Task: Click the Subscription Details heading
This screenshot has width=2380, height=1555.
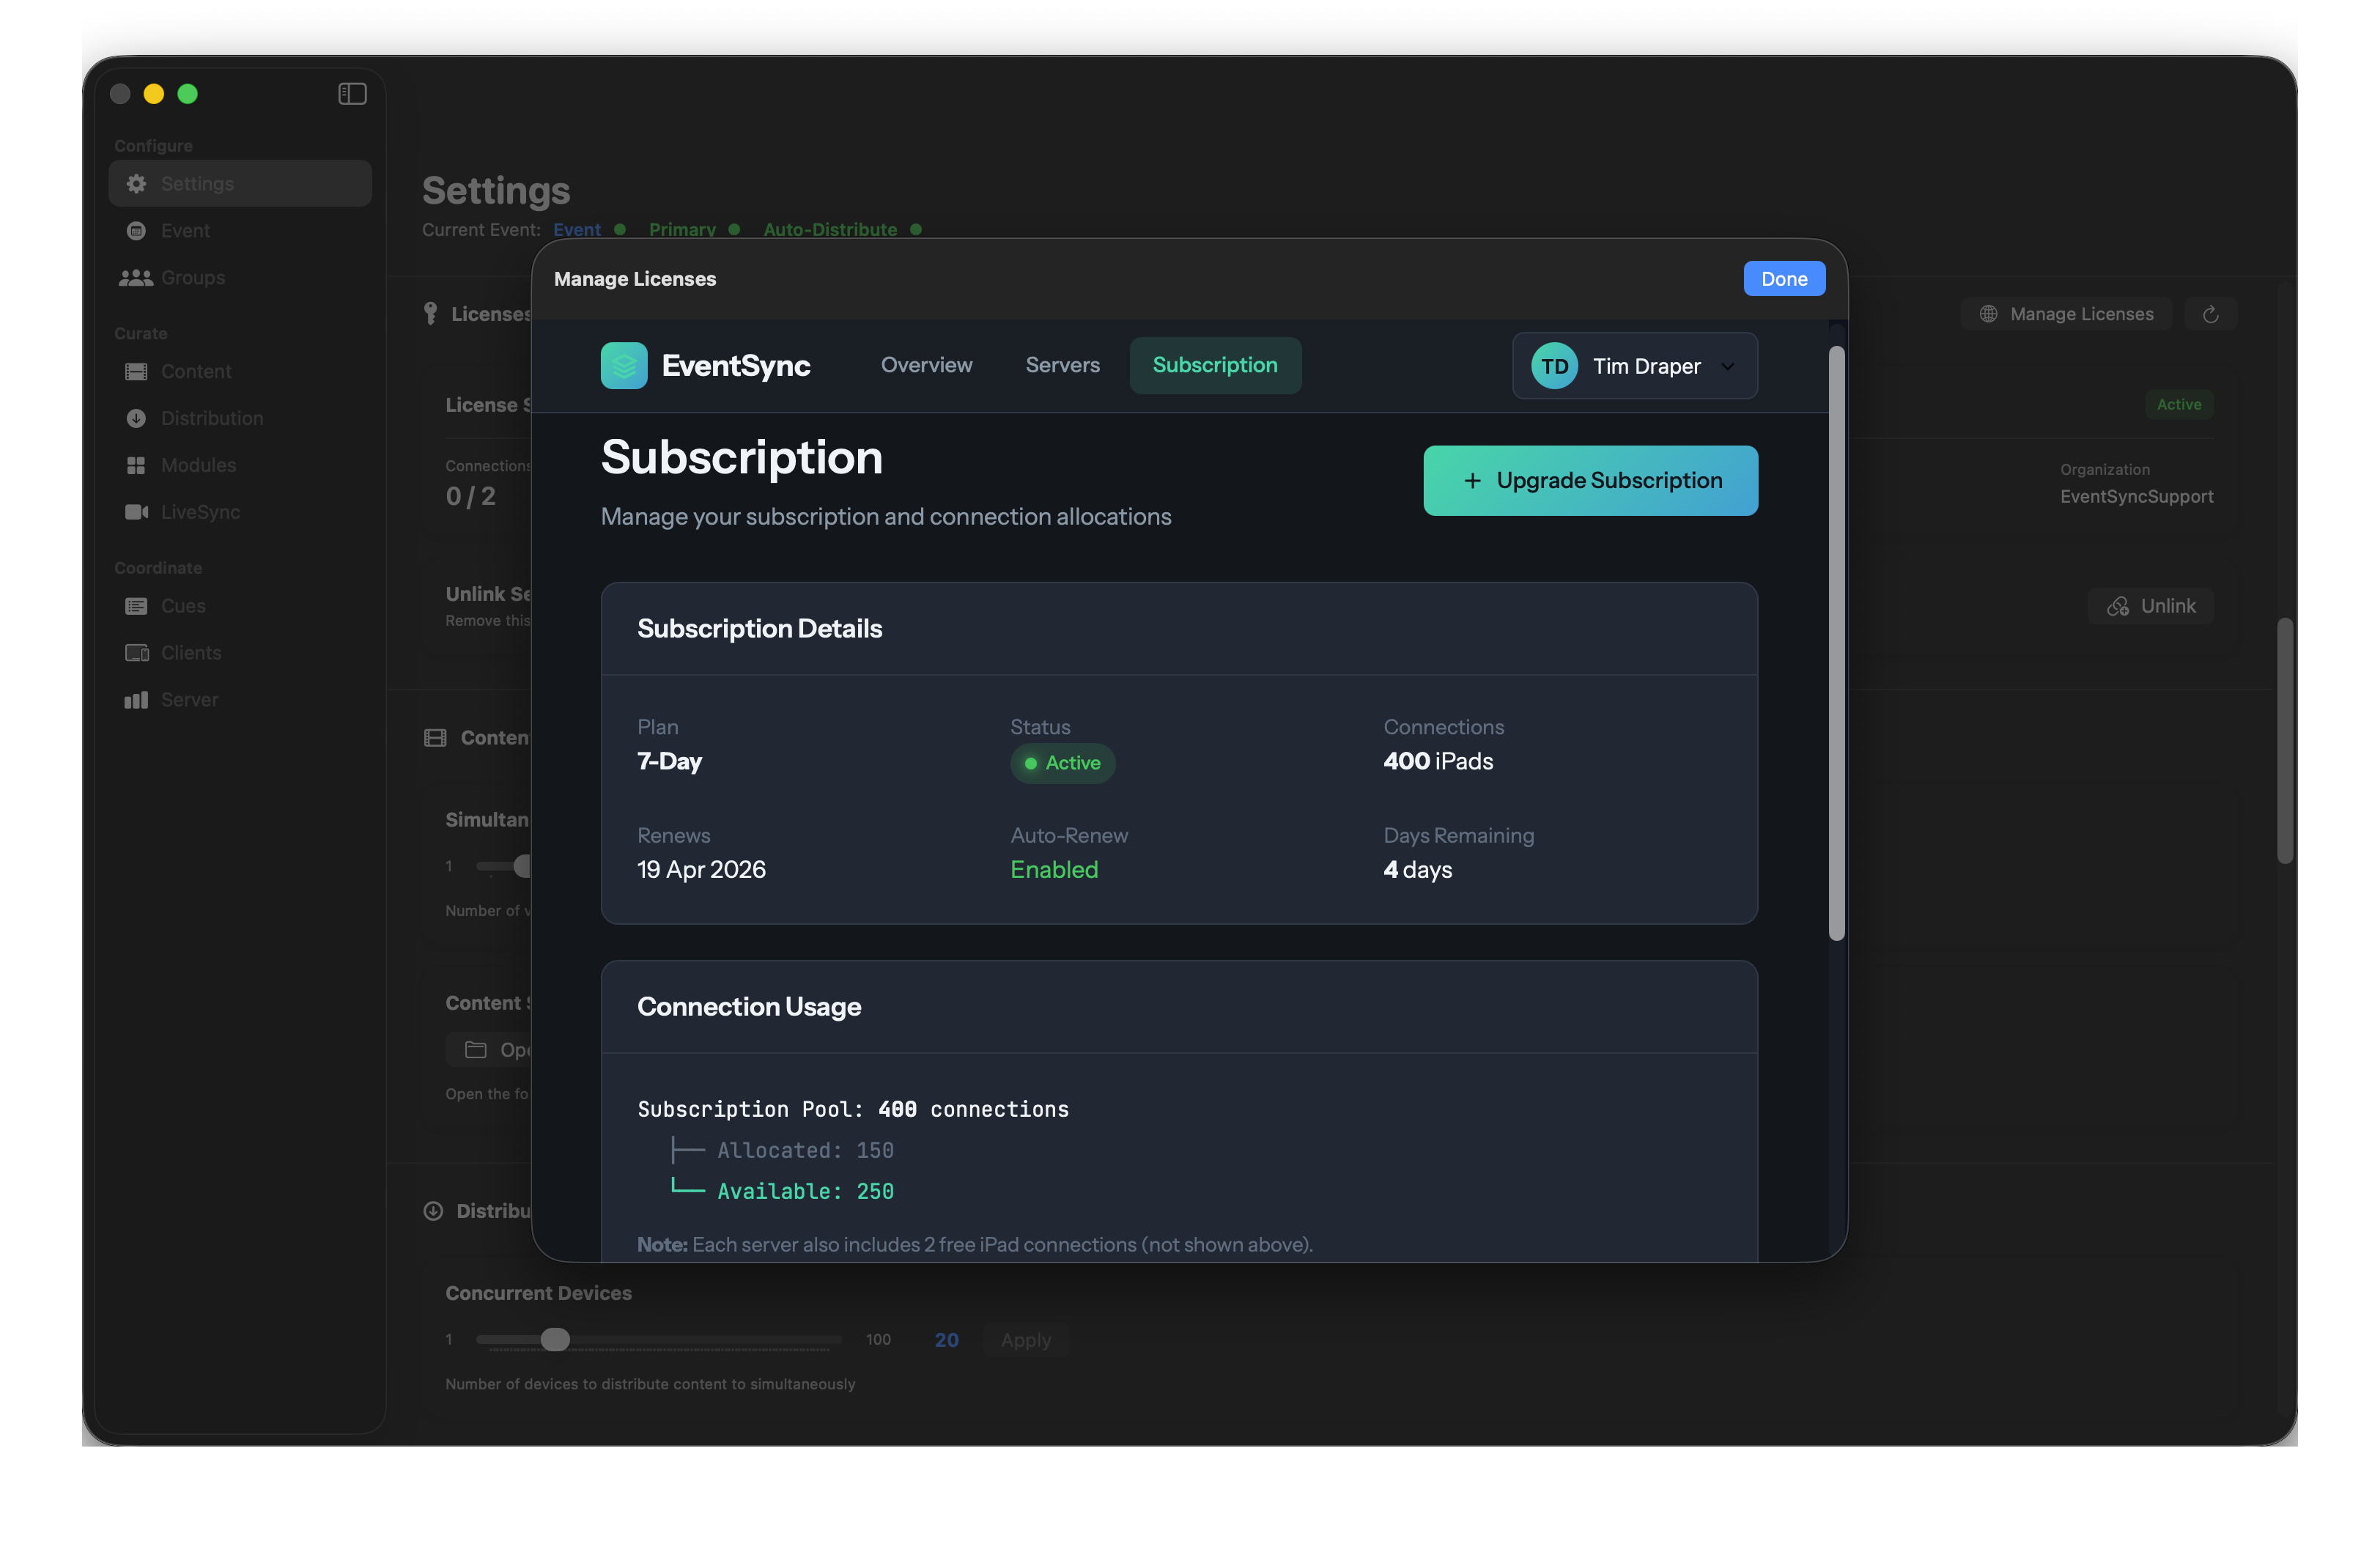Action: coord(759,629)
